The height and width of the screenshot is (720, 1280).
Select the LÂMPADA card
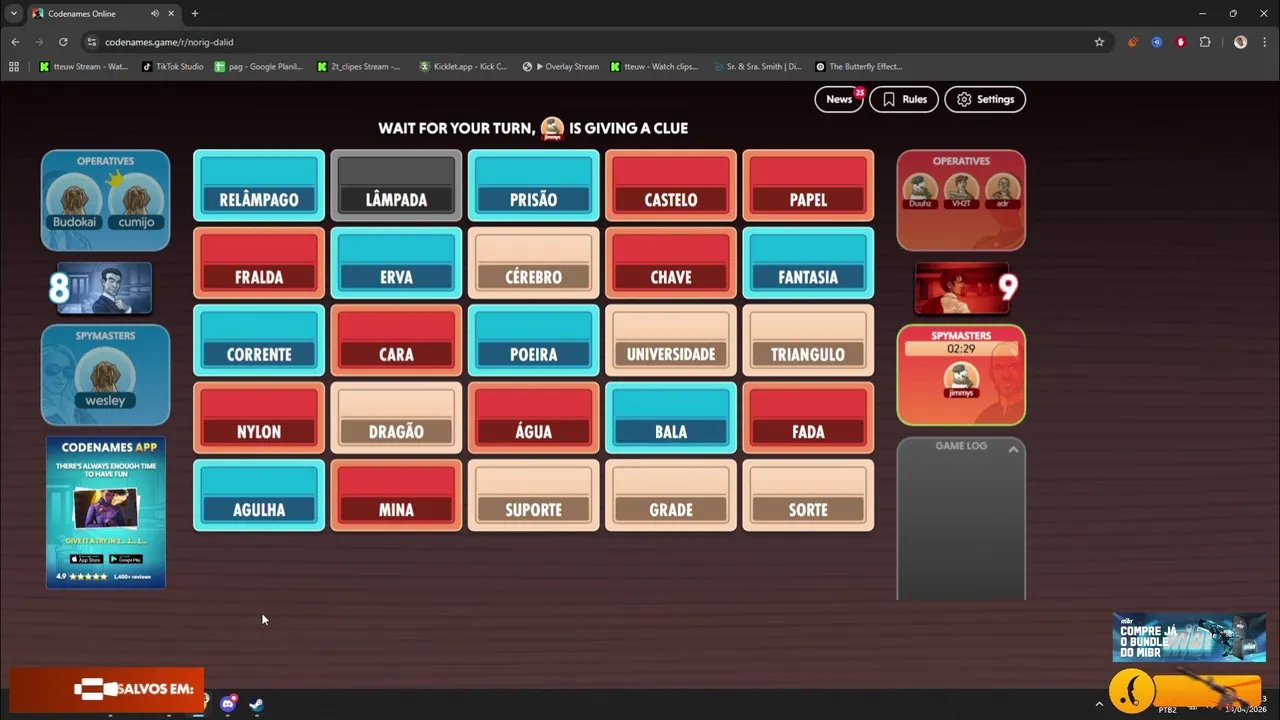(396, 185)
